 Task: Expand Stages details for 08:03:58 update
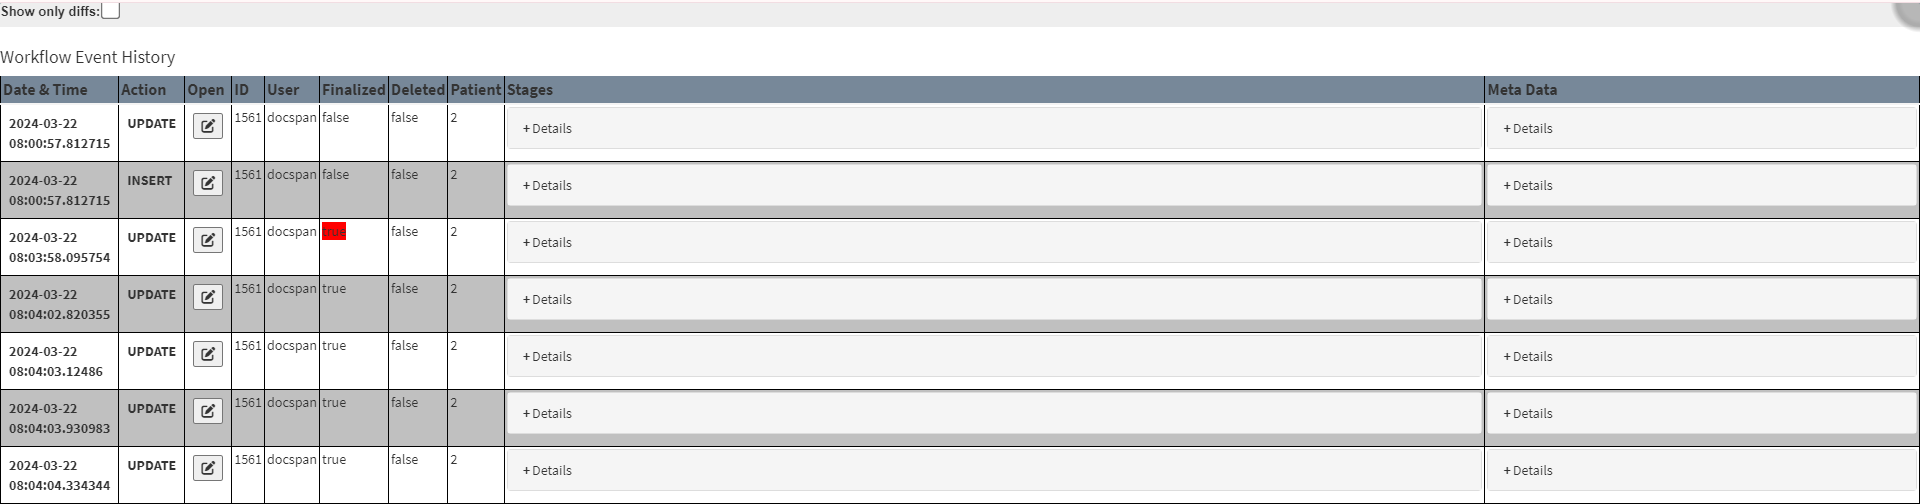coord(547,243)
